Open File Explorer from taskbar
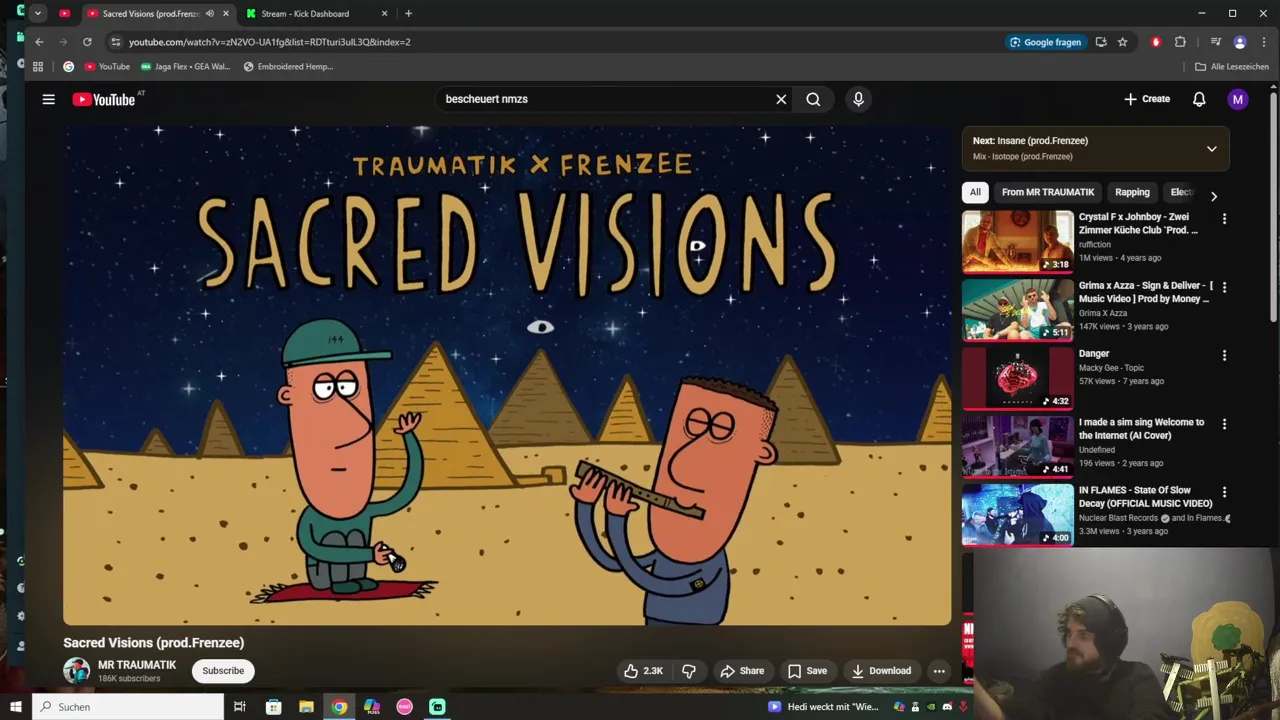This screenshot has height=720, width=1280. (x=306, y=707)
